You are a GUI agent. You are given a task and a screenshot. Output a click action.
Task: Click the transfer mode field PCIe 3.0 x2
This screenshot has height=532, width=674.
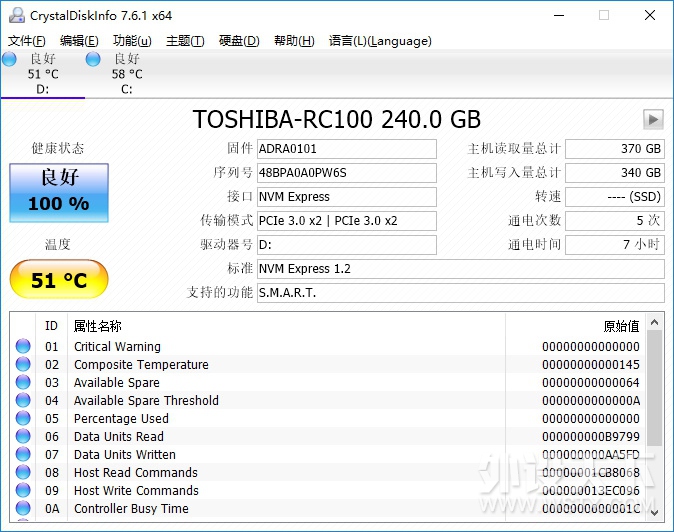346,221
